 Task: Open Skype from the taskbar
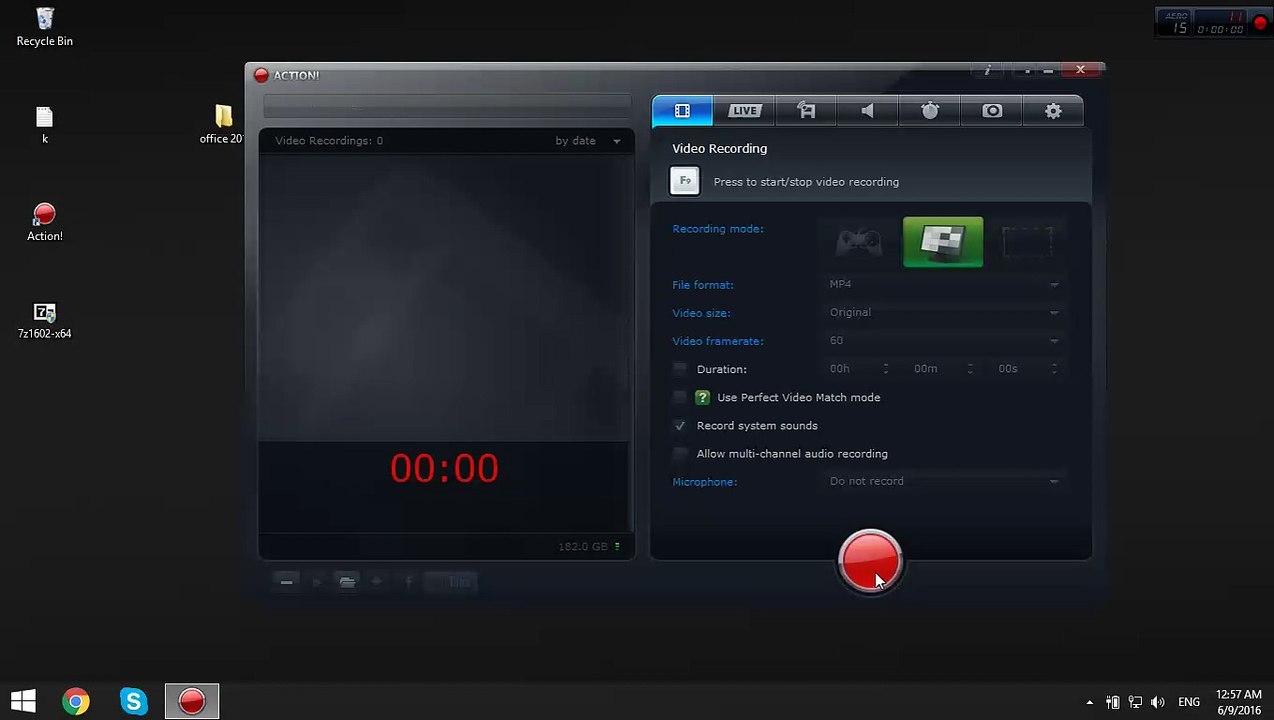coord(134,701)
